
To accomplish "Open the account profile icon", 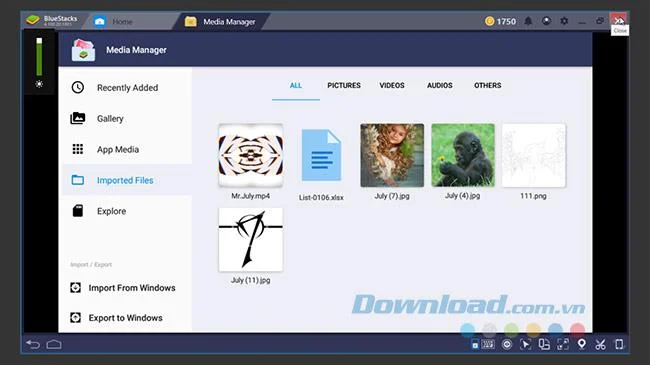I will point(546,21).
